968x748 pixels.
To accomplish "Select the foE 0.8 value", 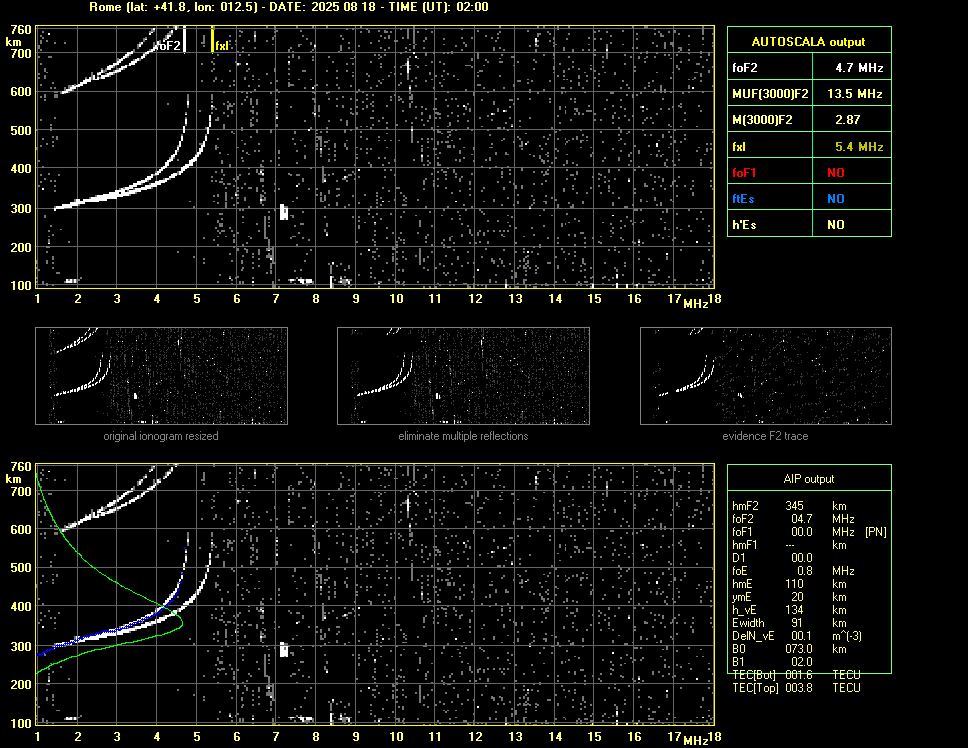I will coord(804,571).
